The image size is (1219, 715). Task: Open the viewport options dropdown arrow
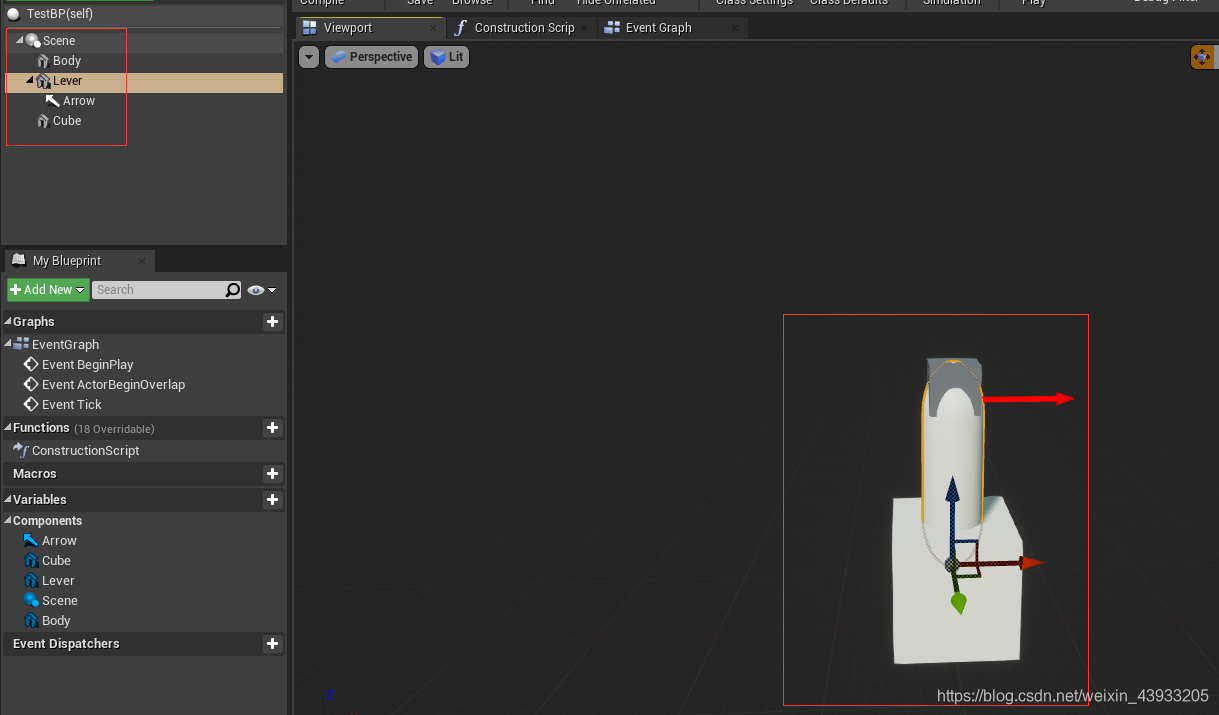pos(309,57)
